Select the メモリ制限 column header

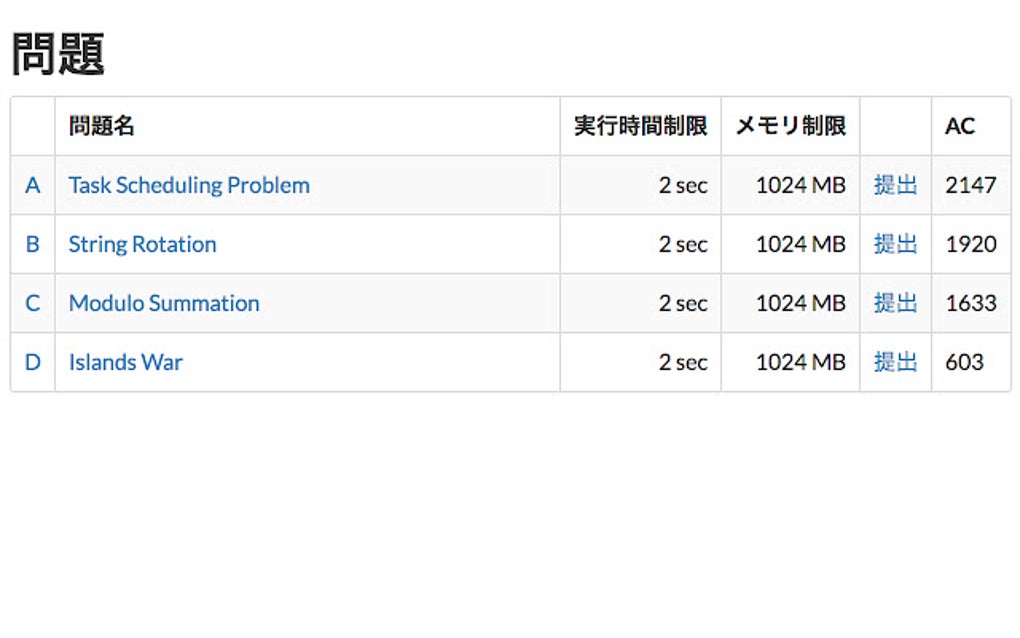(x=790, y=126)
